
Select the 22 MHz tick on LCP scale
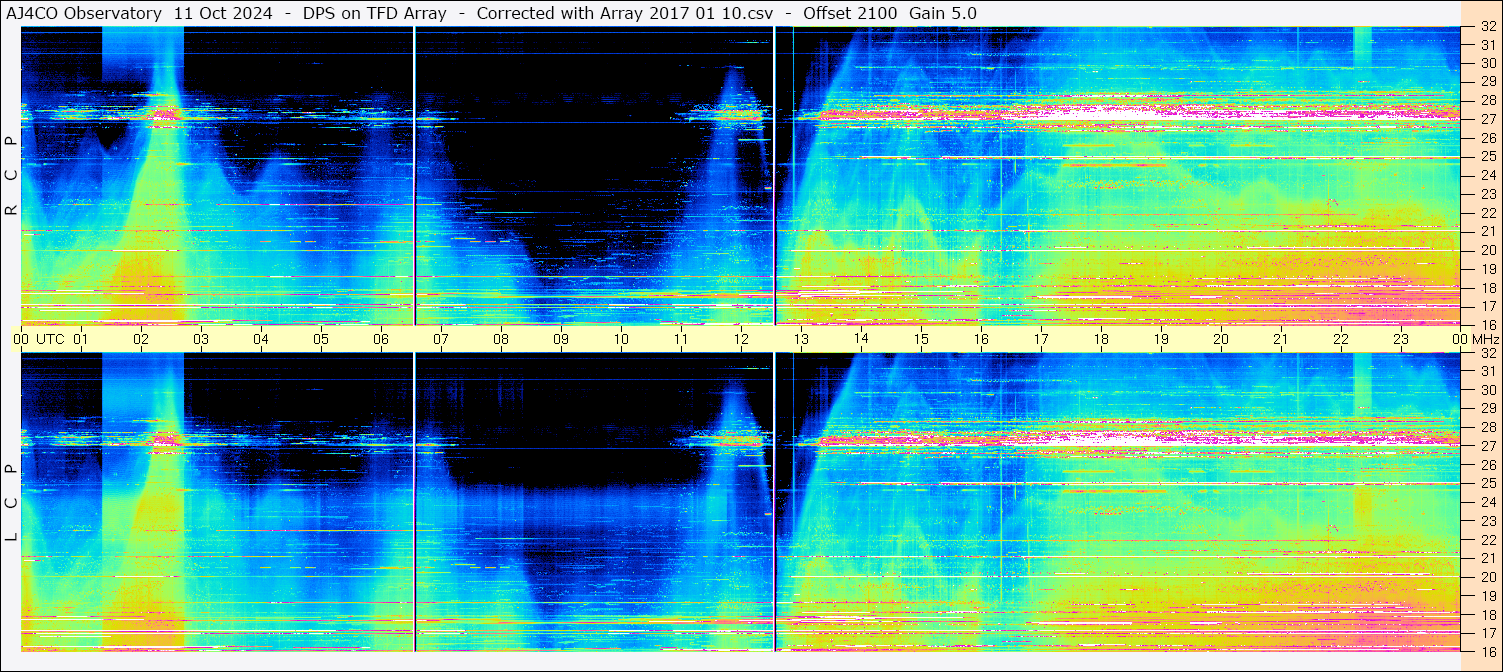tap(1488, 539)
